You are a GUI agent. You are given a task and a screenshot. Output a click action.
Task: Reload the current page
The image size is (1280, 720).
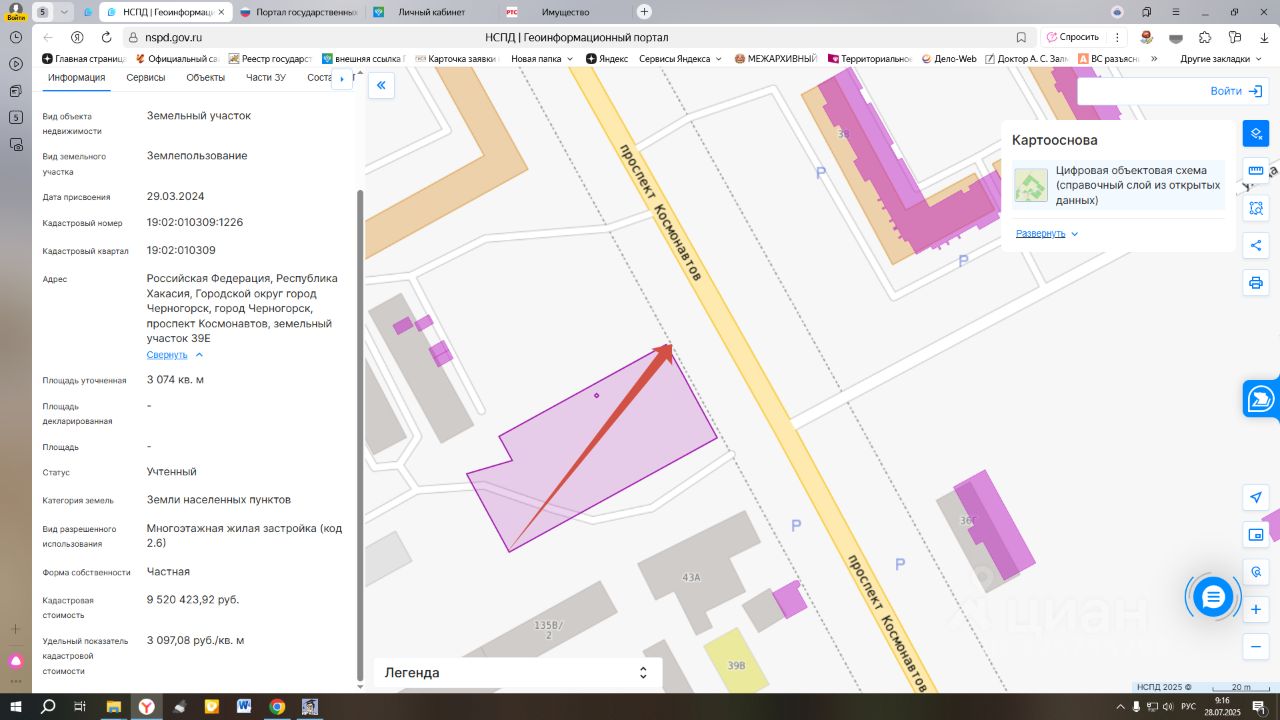click(106, 37)
